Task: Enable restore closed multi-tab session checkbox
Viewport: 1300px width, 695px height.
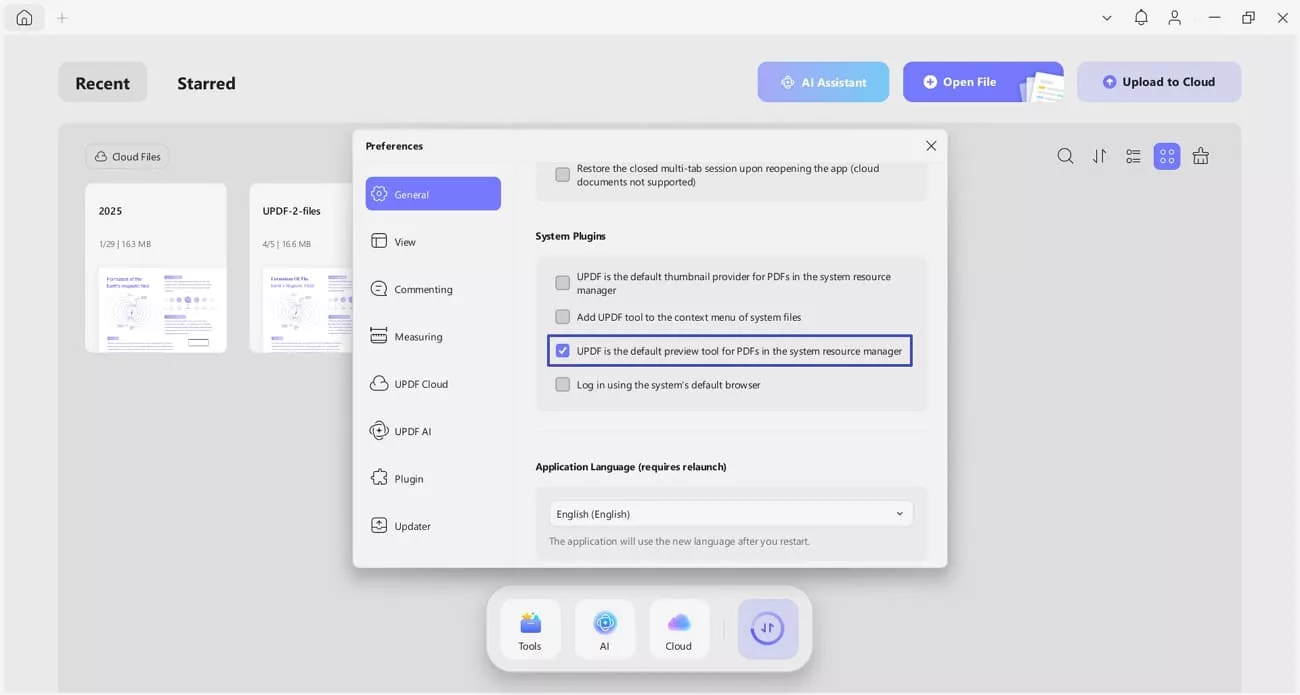Action: pyautogui.click(x=563, y=175)
